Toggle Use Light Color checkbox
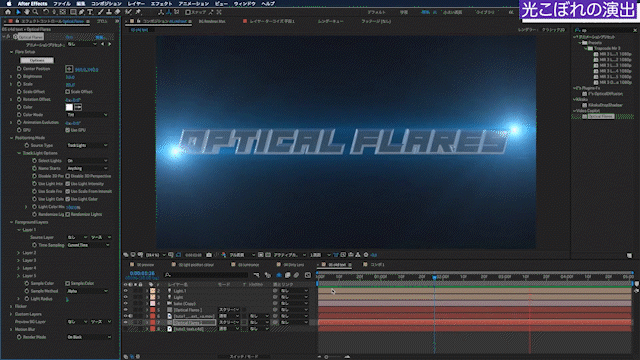Image resolution: width=640 pixels, height=360 pixels. tap(68, 199)
